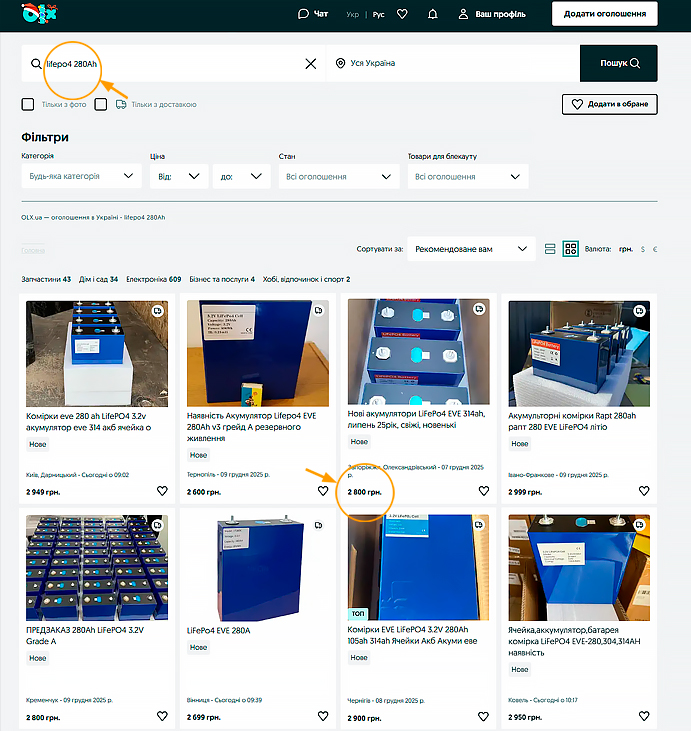Image resolution: width=691 pixels, height=731 pixels.
Task: Expand Будь-яка категорія dropdown
Action: click(x=80, y=176)
